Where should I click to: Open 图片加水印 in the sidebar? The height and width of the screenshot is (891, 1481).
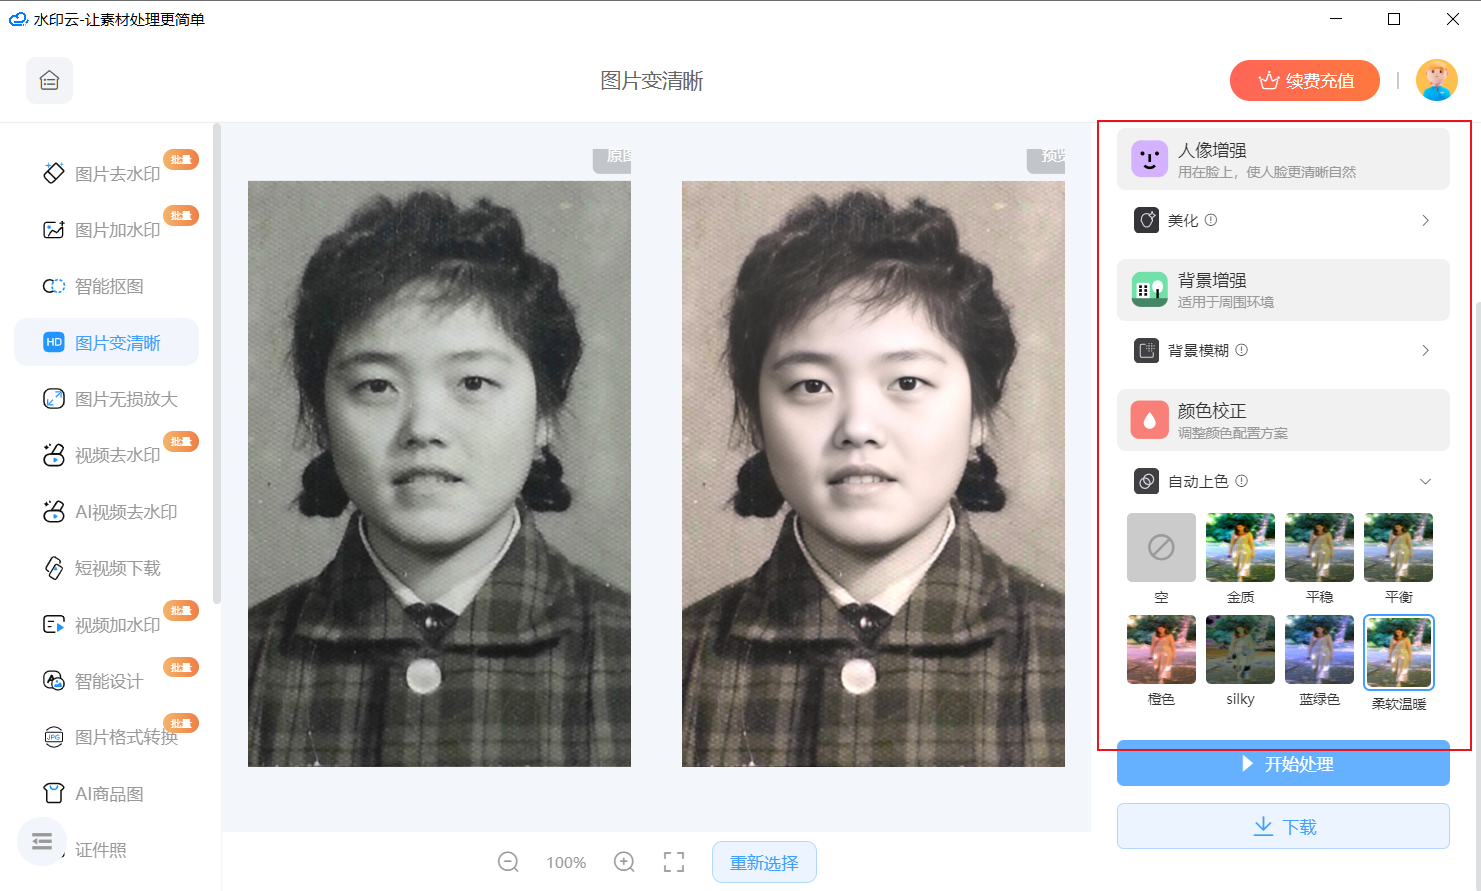[x=106, y=230]
